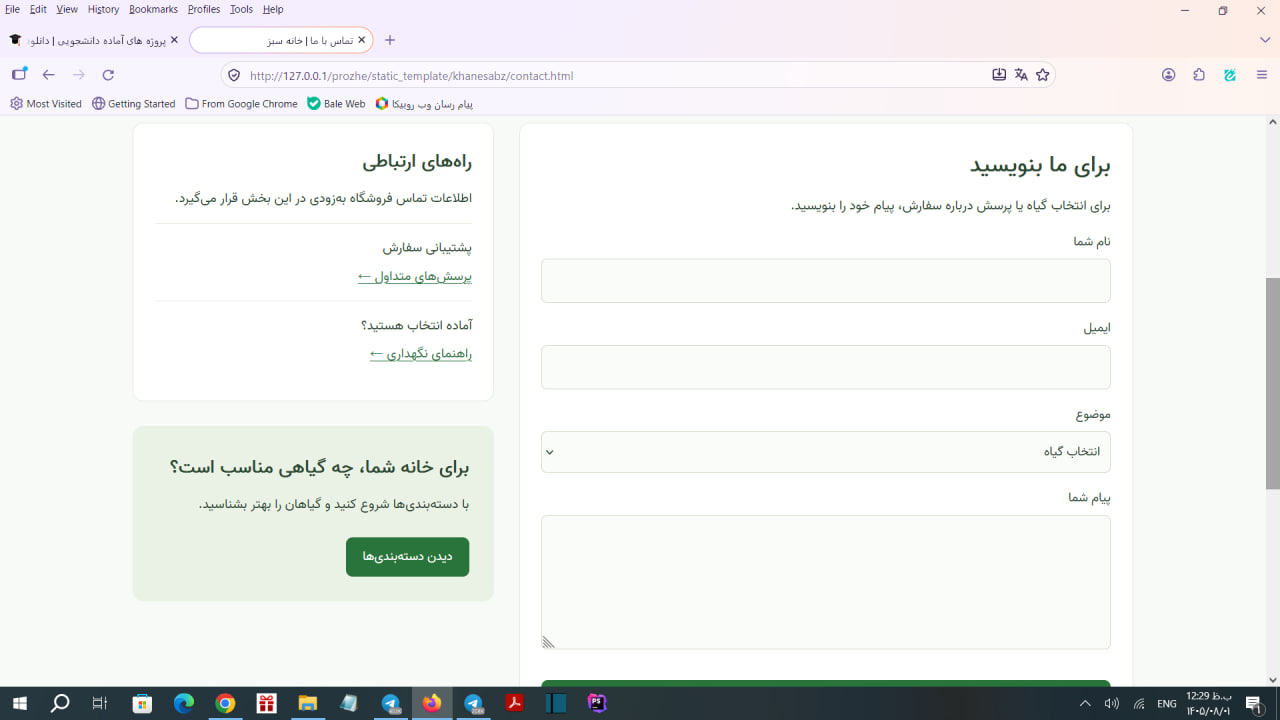Click the shield tracking protection icon
The height and width of the screenshot is (720, 1280).
[234, 75]
